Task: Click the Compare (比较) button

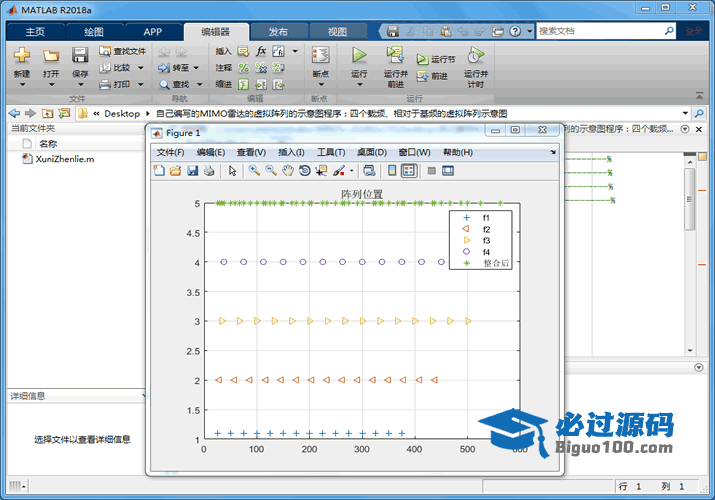Action: [x=116, y=67]
